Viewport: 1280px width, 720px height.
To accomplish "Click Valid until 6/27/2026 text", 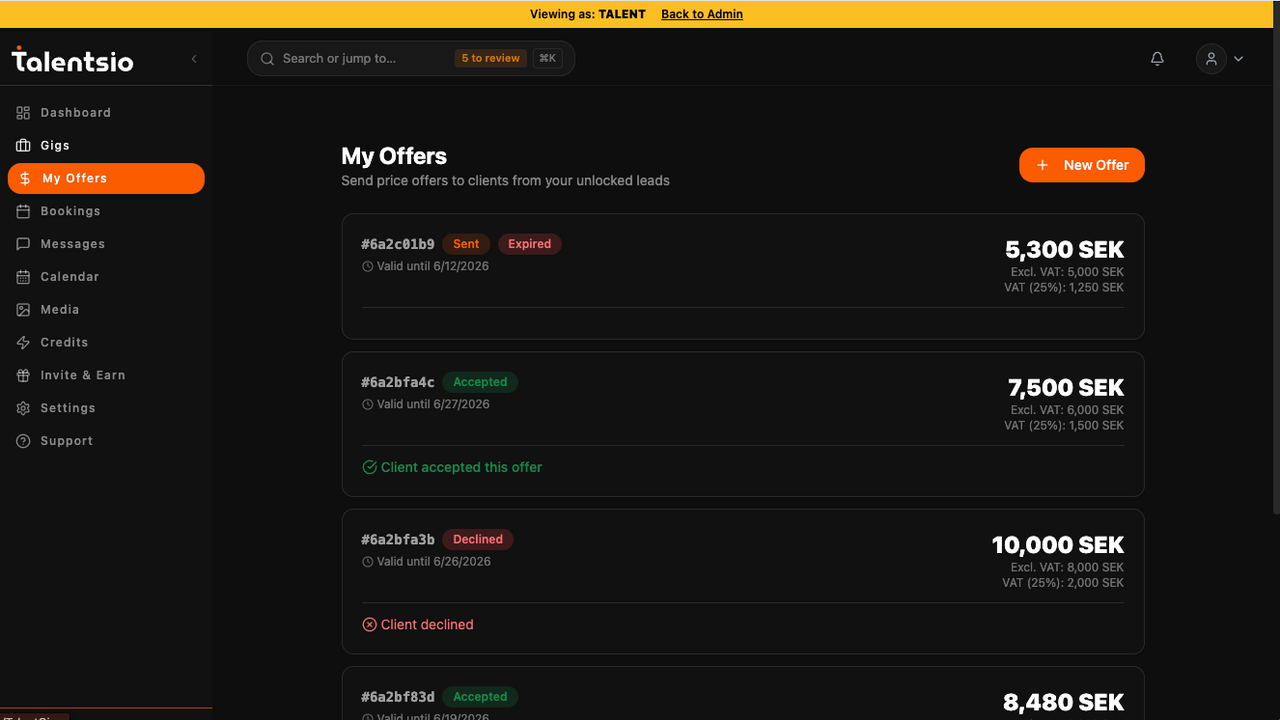I will pos(433,405).
